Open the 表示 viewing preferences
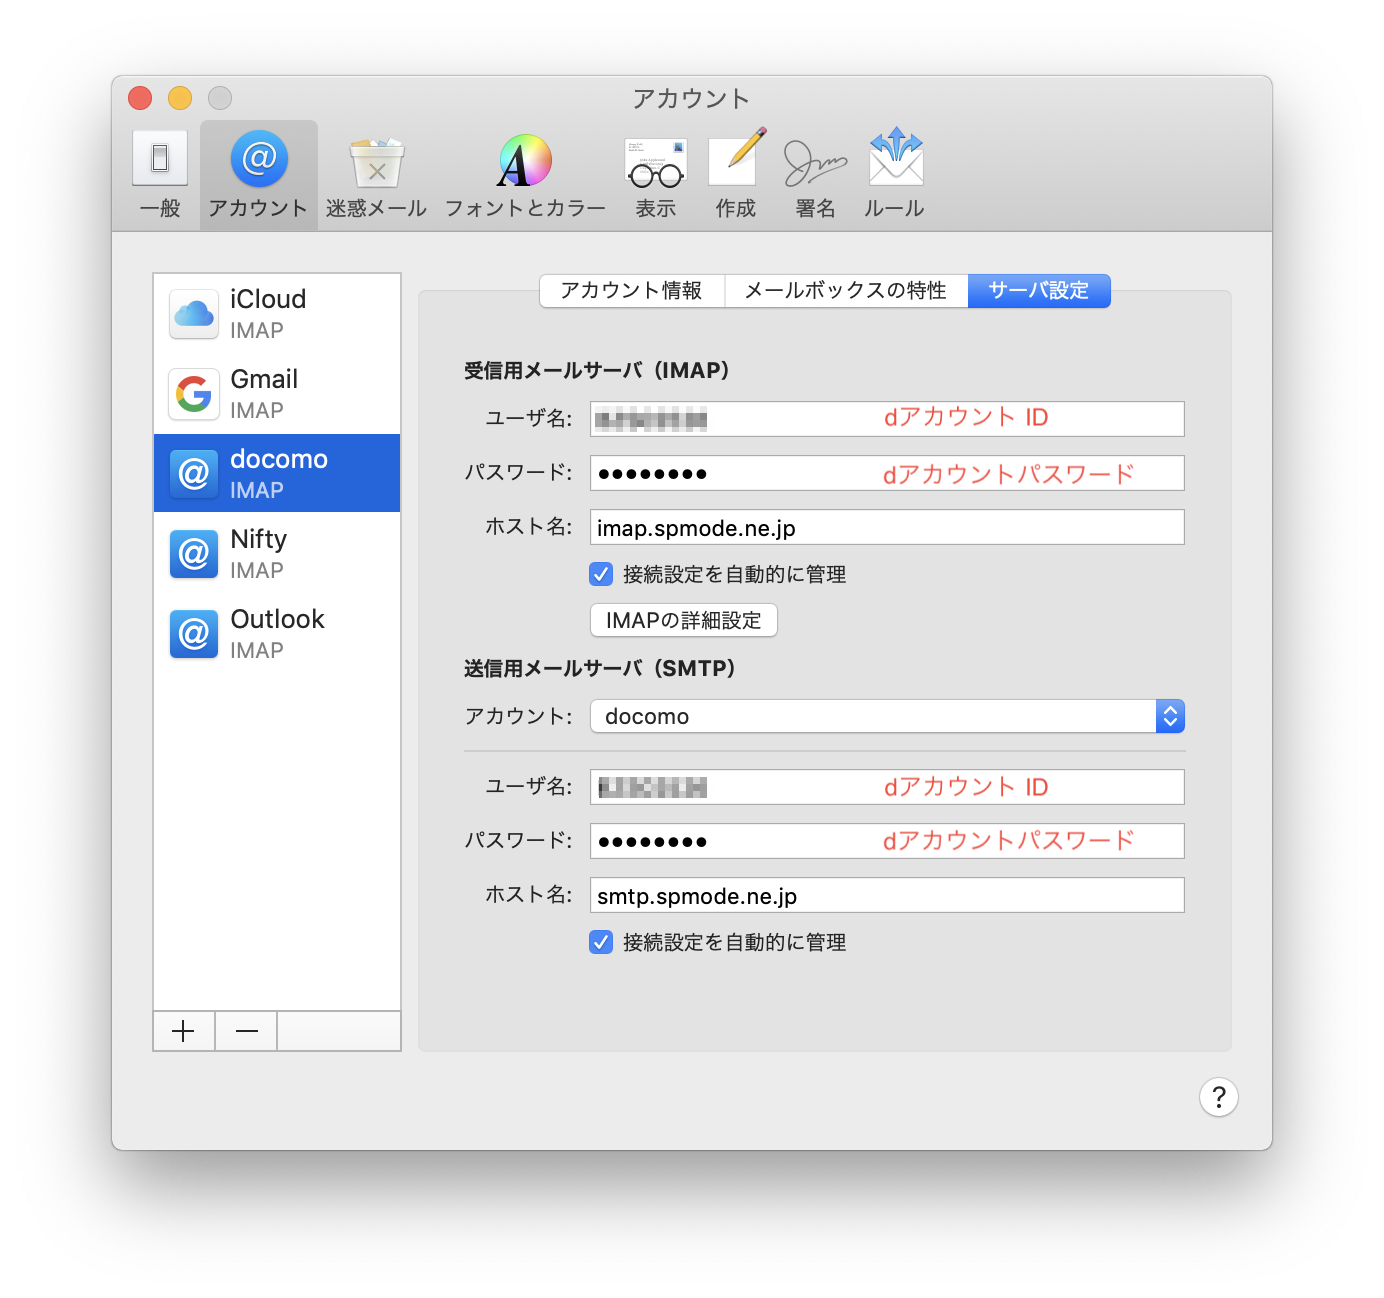The width and height of the screenshot is (1384, 1298). (x=656, y=175)
